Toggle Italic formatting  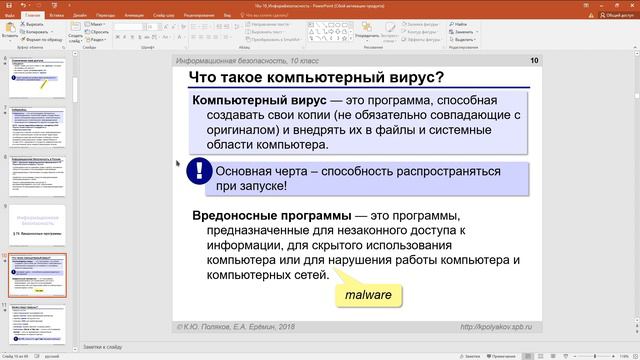pyautogui.click(x=124, y=37)
